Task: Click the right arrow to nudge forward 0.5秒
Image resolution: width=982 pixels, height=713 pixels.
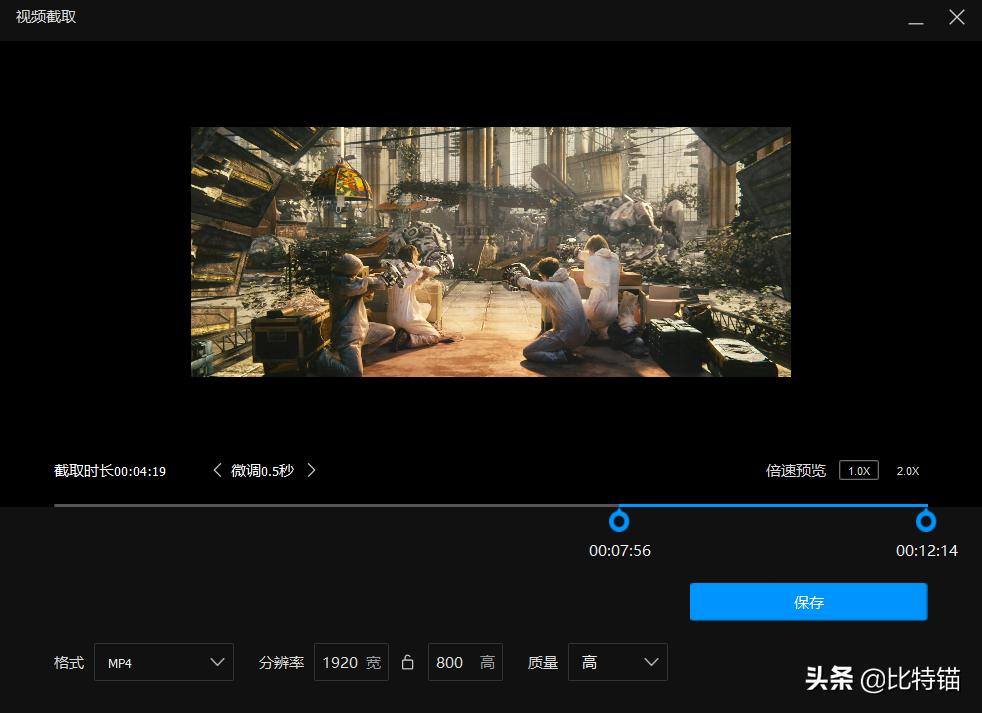Action: [311, 470]
